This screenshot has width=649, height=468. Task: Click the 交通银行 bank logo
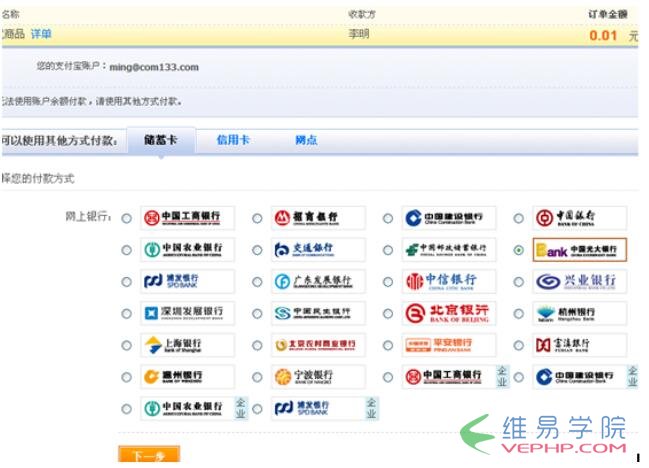[x=318, y=250]
